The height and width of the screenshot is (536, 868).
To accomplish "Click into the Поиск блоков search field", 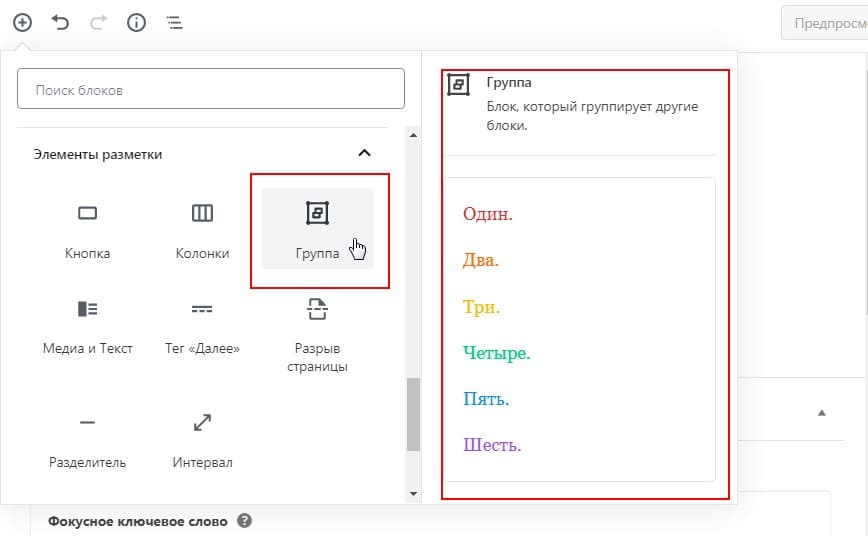I will point(211,89).
